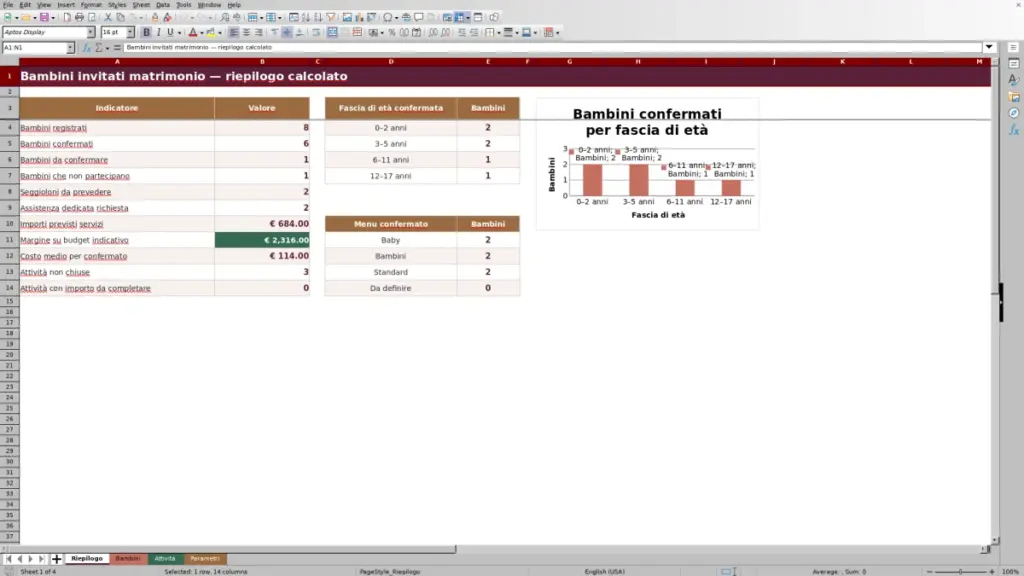The width and height of the screenshot is (1024, 576).
Task: Click the zoom slider in the status bar
Action: [960, 571]
